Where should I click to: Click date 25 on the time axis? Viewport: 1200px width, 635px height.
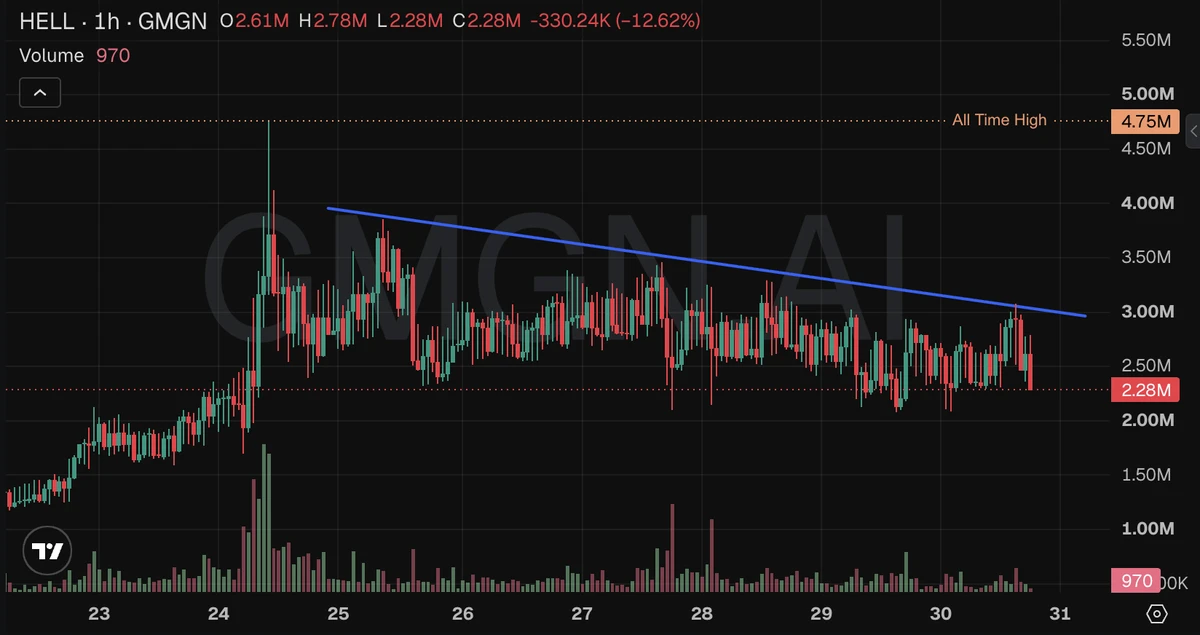338,613
